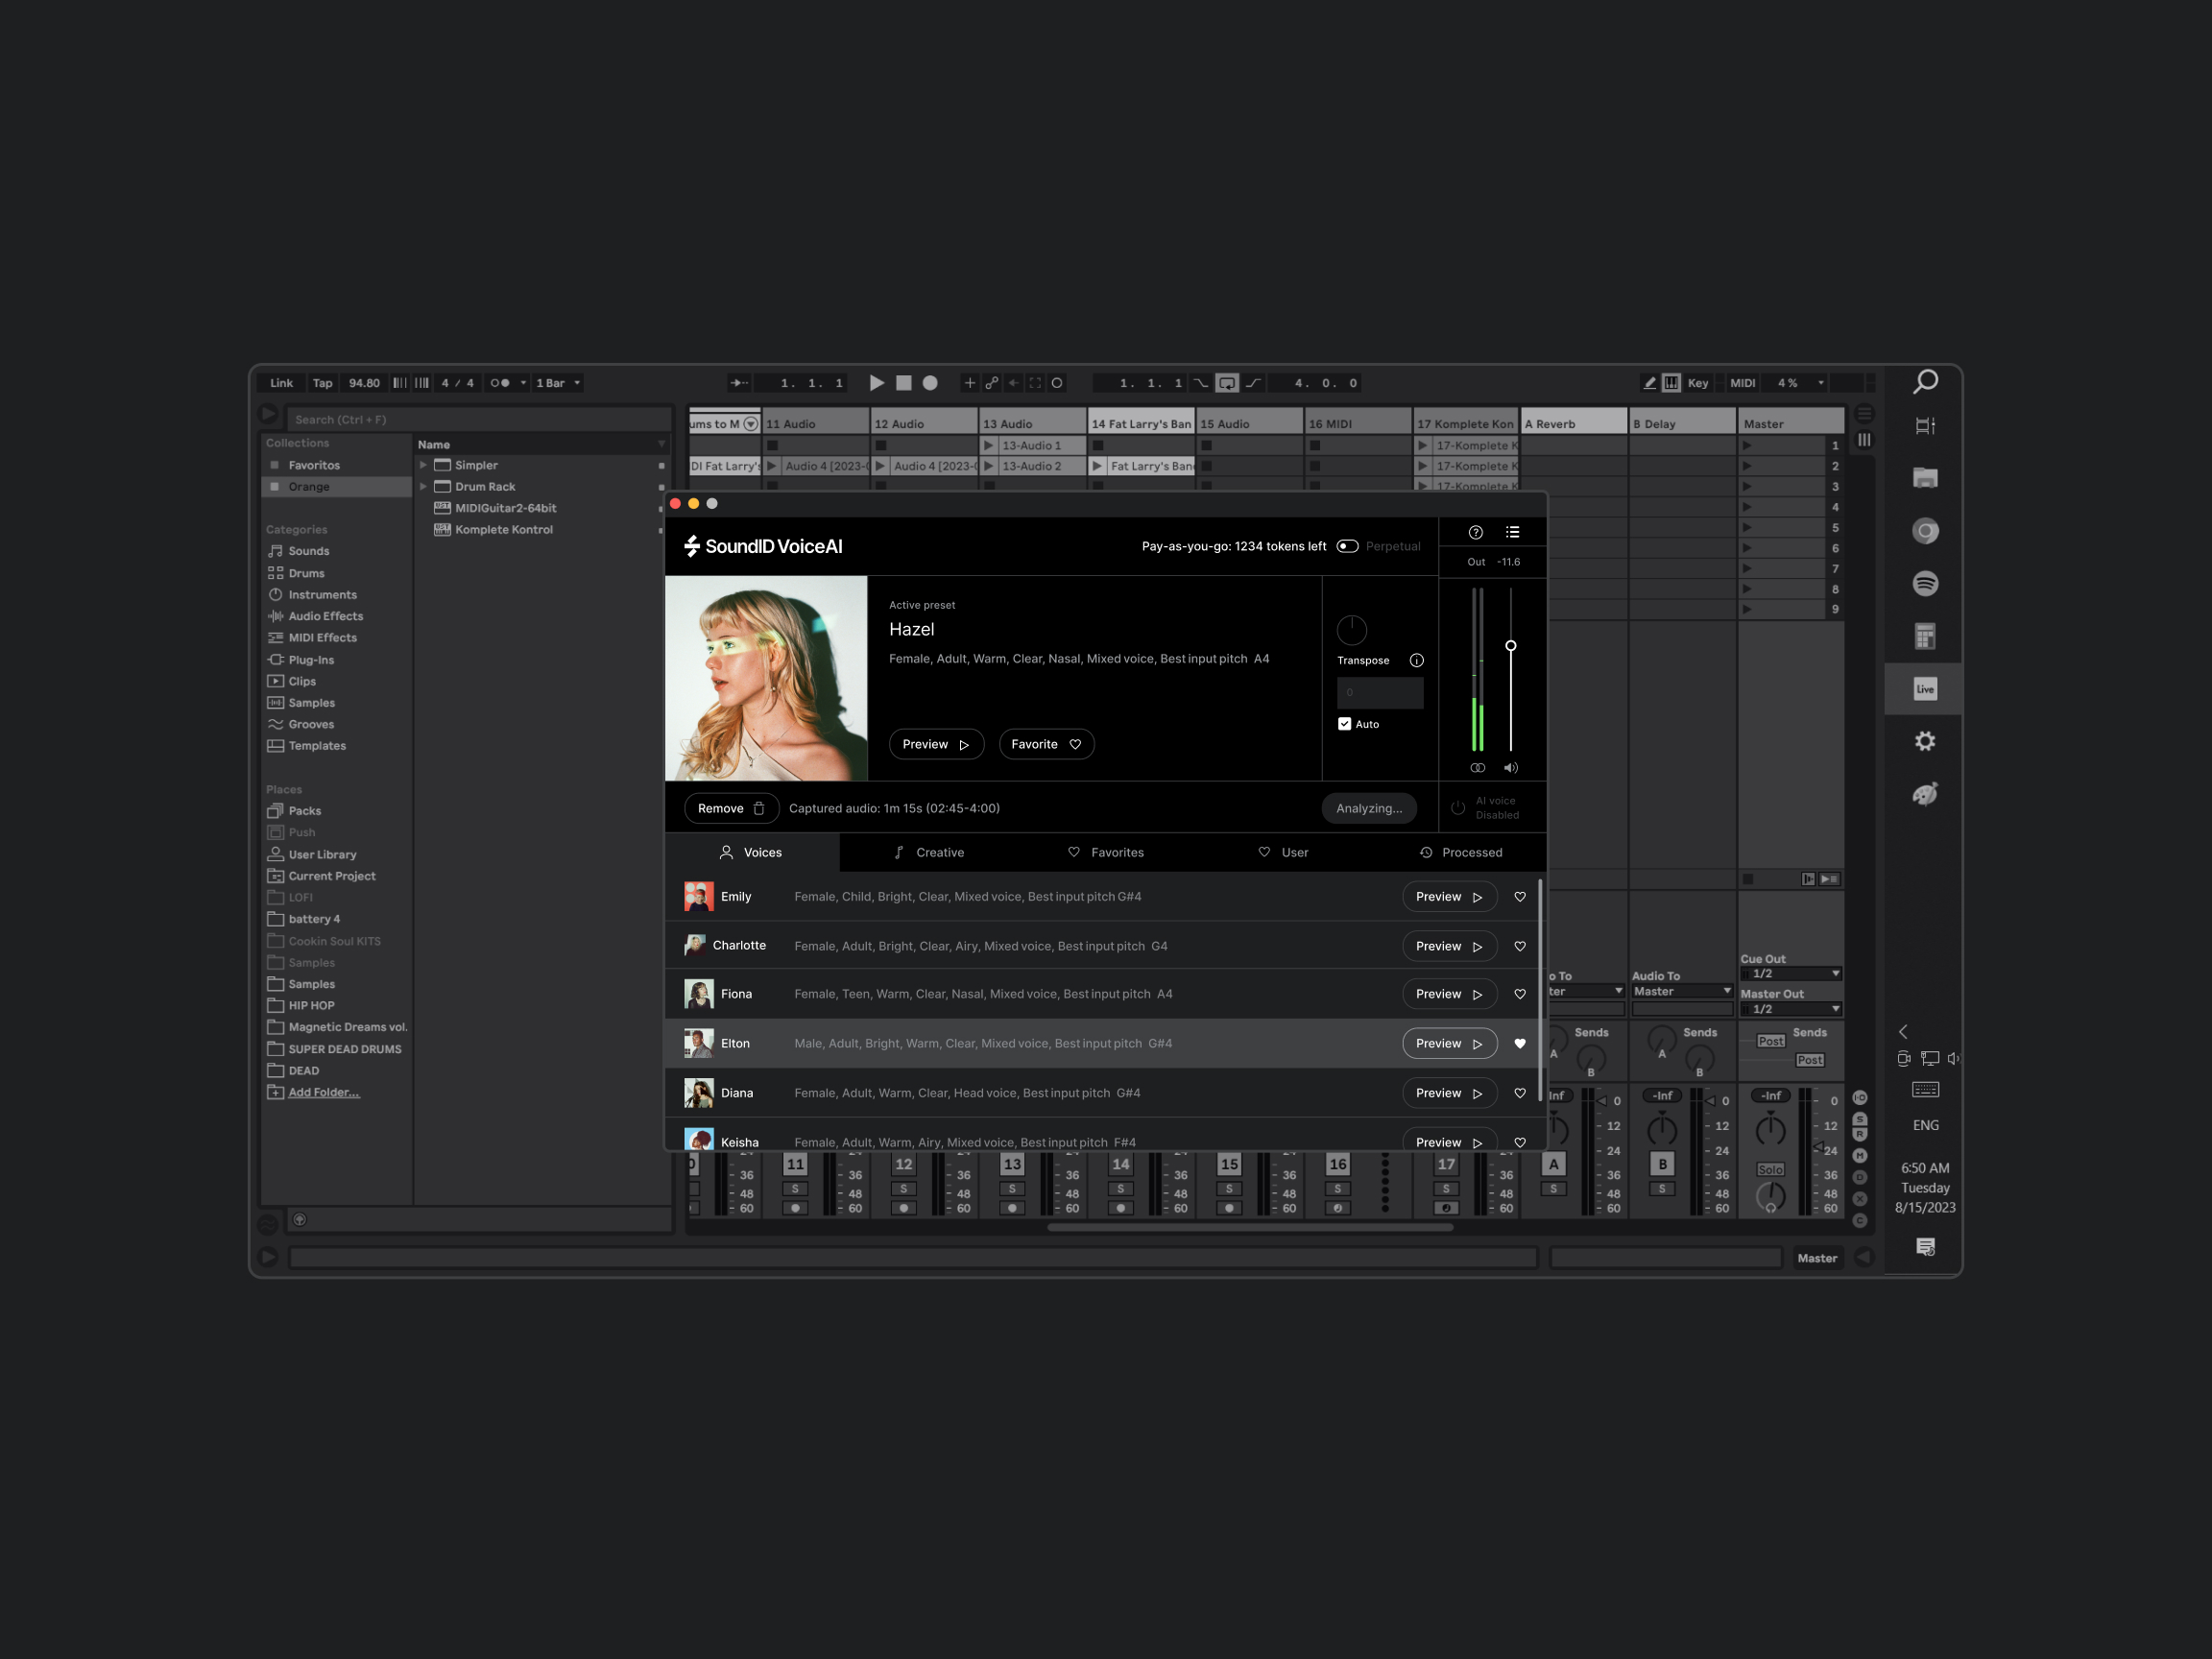Viewport: 2212px width, 1659px height.
Task: Click the Transpose info icon
Action: [1416, 660]
